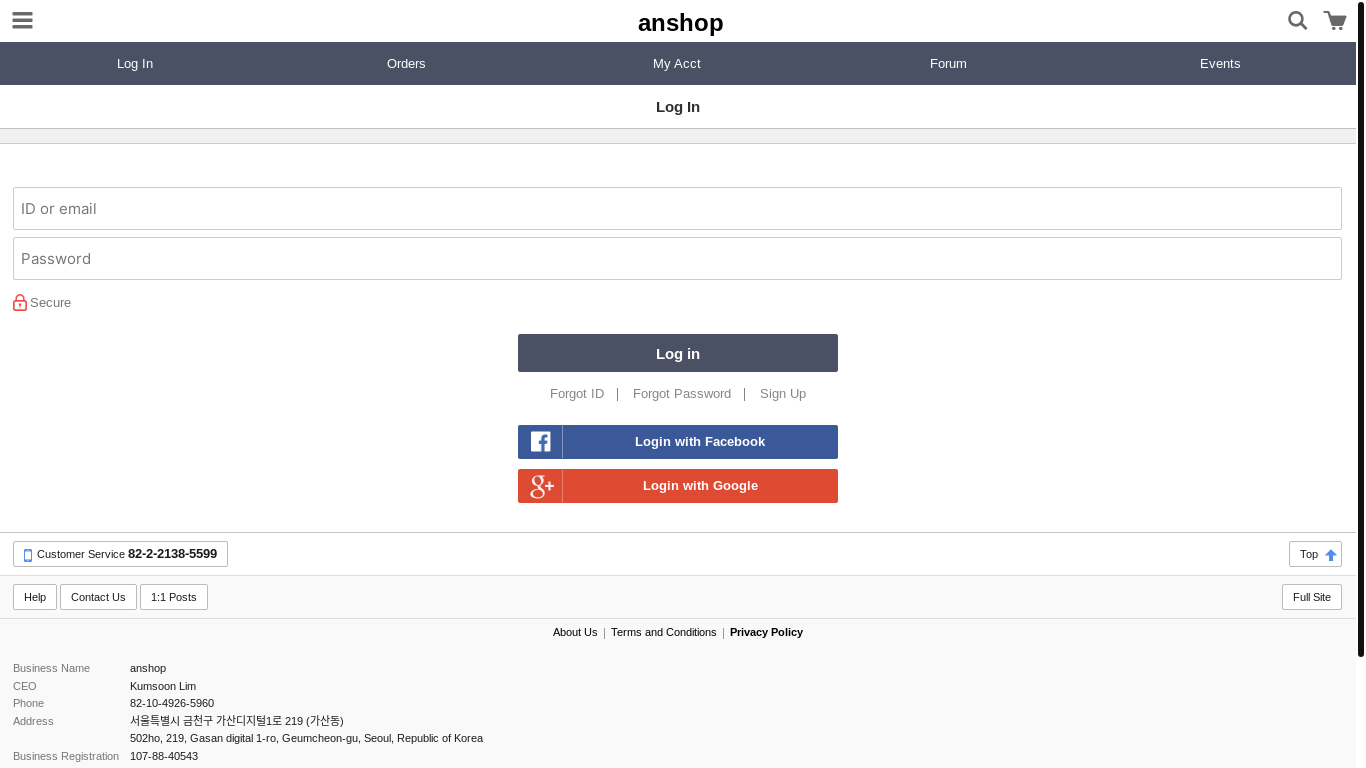
Task: Open the My Acct nav tab
Action: [x=677, y=63]
